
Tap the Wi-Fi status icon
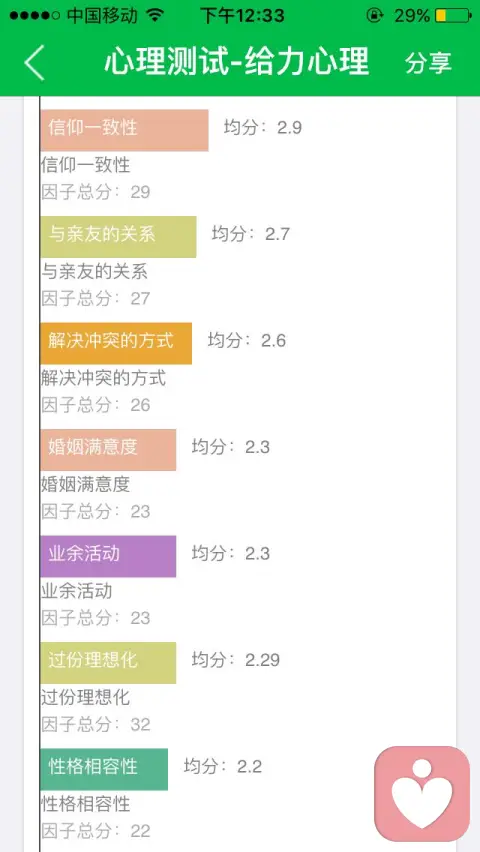pyautogui.click(x=155, y=15)
